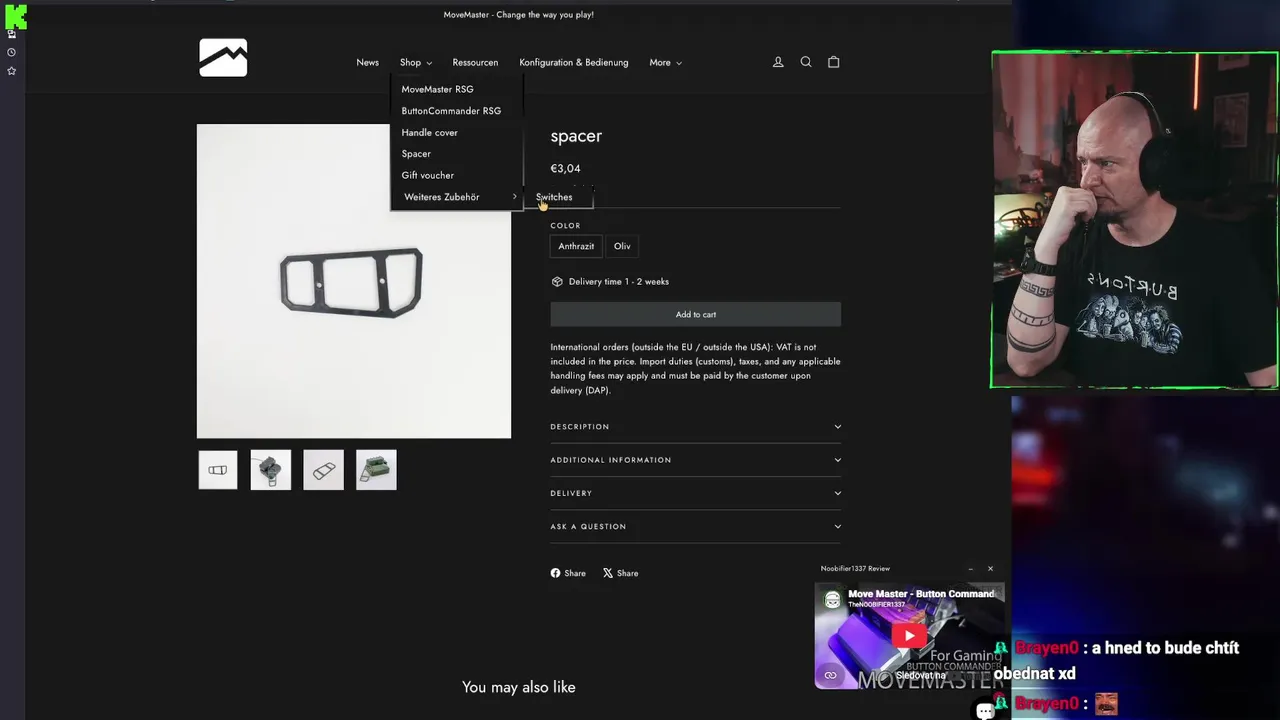Choose Handle cover menu item

pos(429,132)
